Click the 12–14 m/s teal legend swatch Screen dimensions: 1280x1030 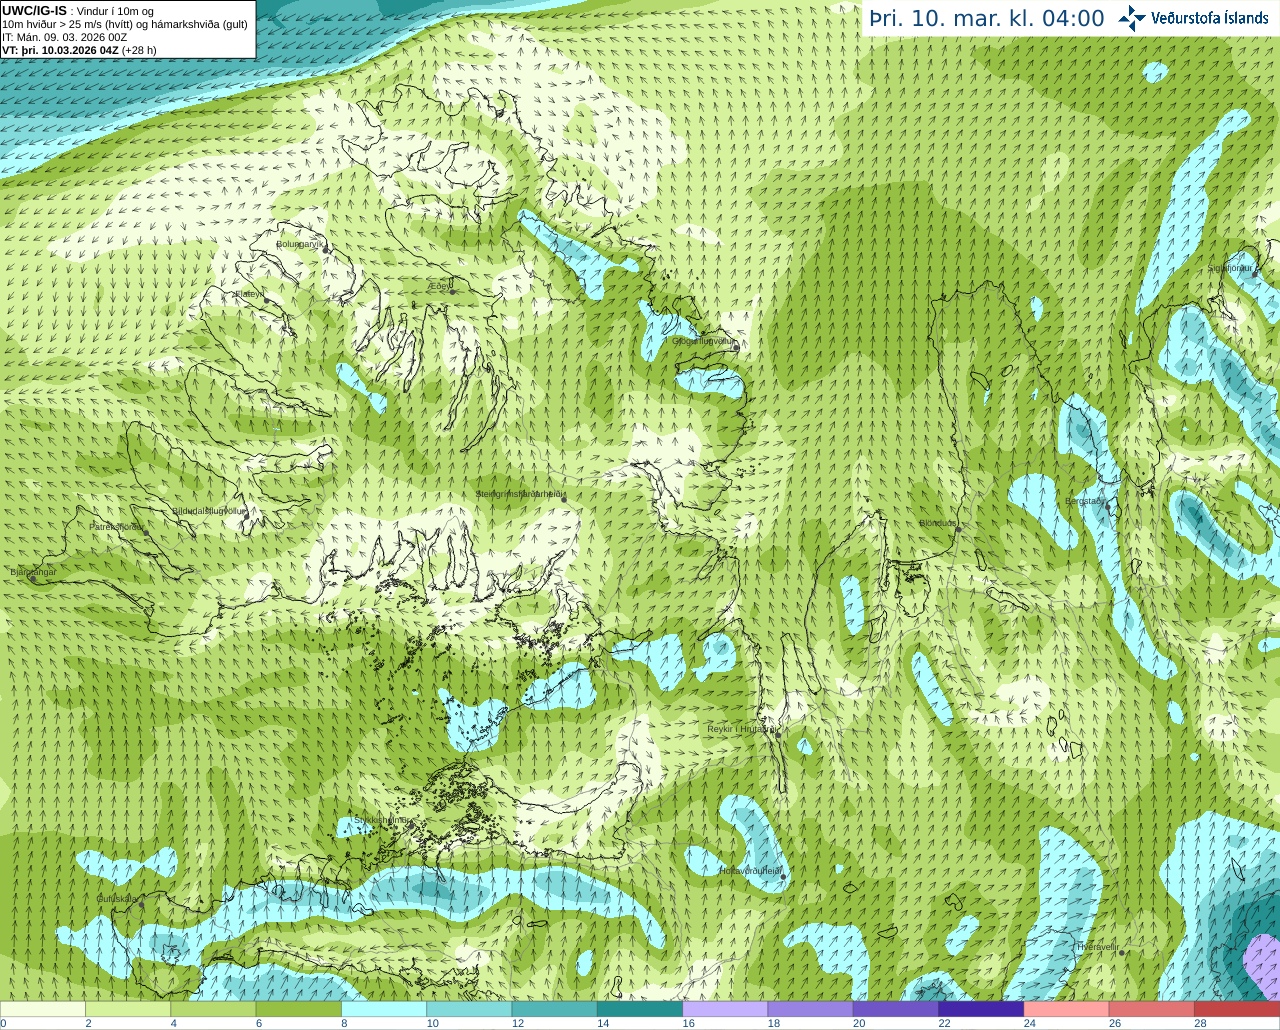(x=554, y=1009)
